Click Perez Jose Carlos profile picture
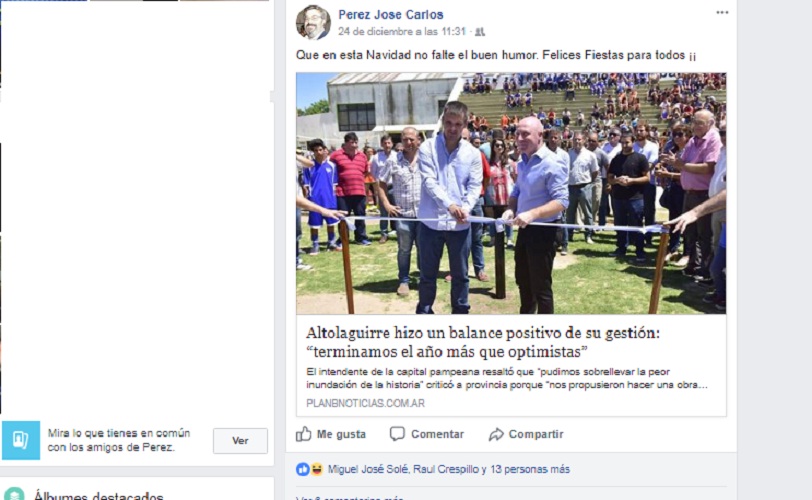 [313, 22]
